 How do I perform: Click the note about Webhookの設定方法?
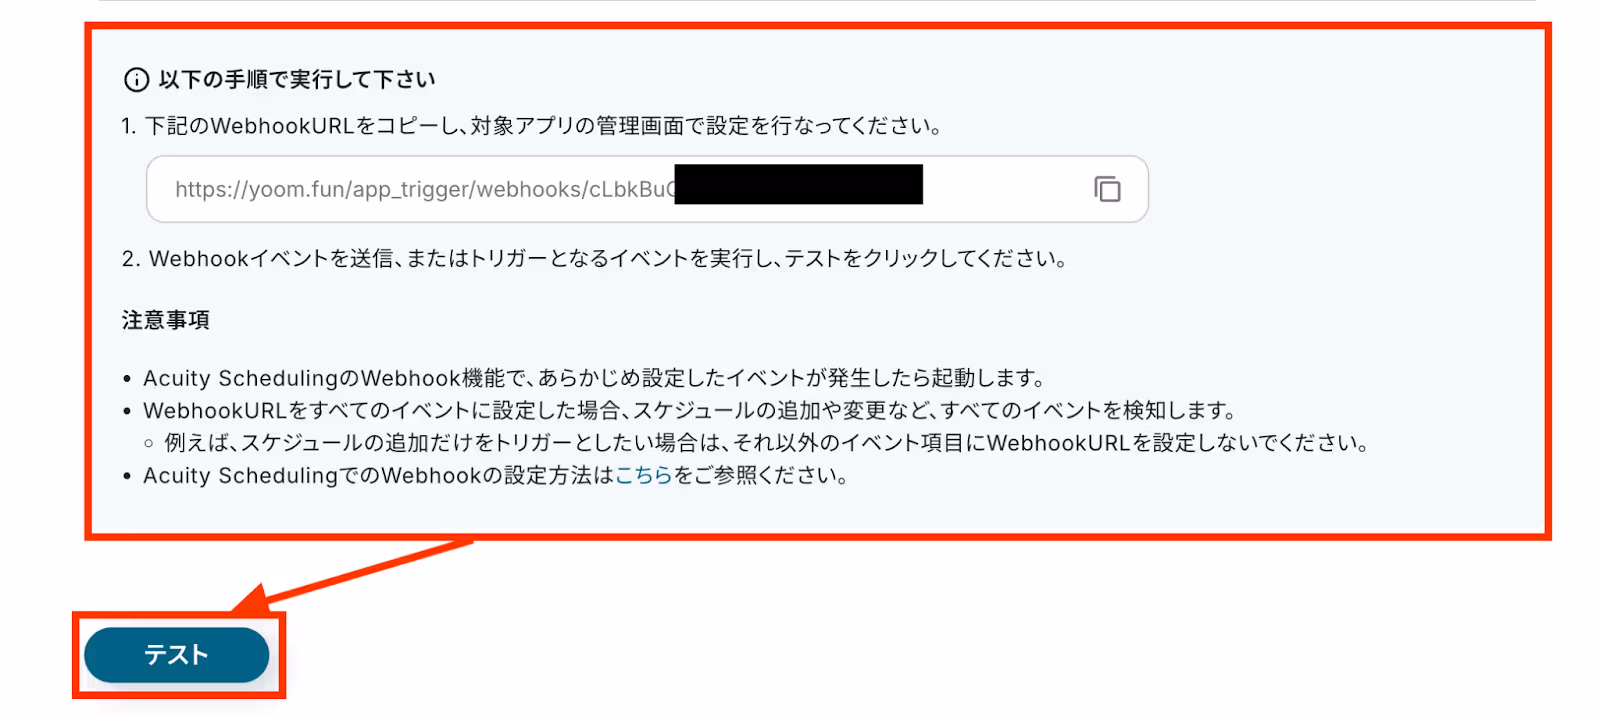[495, 476]
